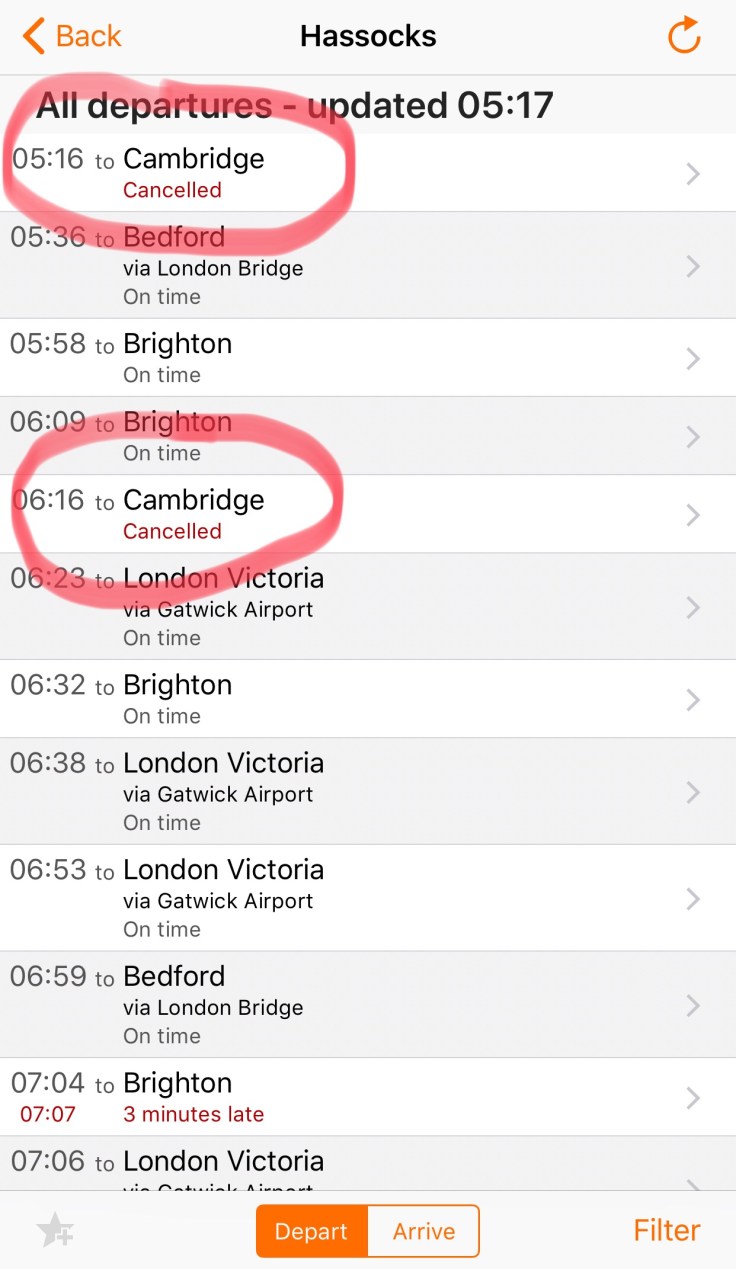Tap the add-to-favourites star icon
Image resolution: width=736 pixels, height=1269 pixels.
[55, 1230]
